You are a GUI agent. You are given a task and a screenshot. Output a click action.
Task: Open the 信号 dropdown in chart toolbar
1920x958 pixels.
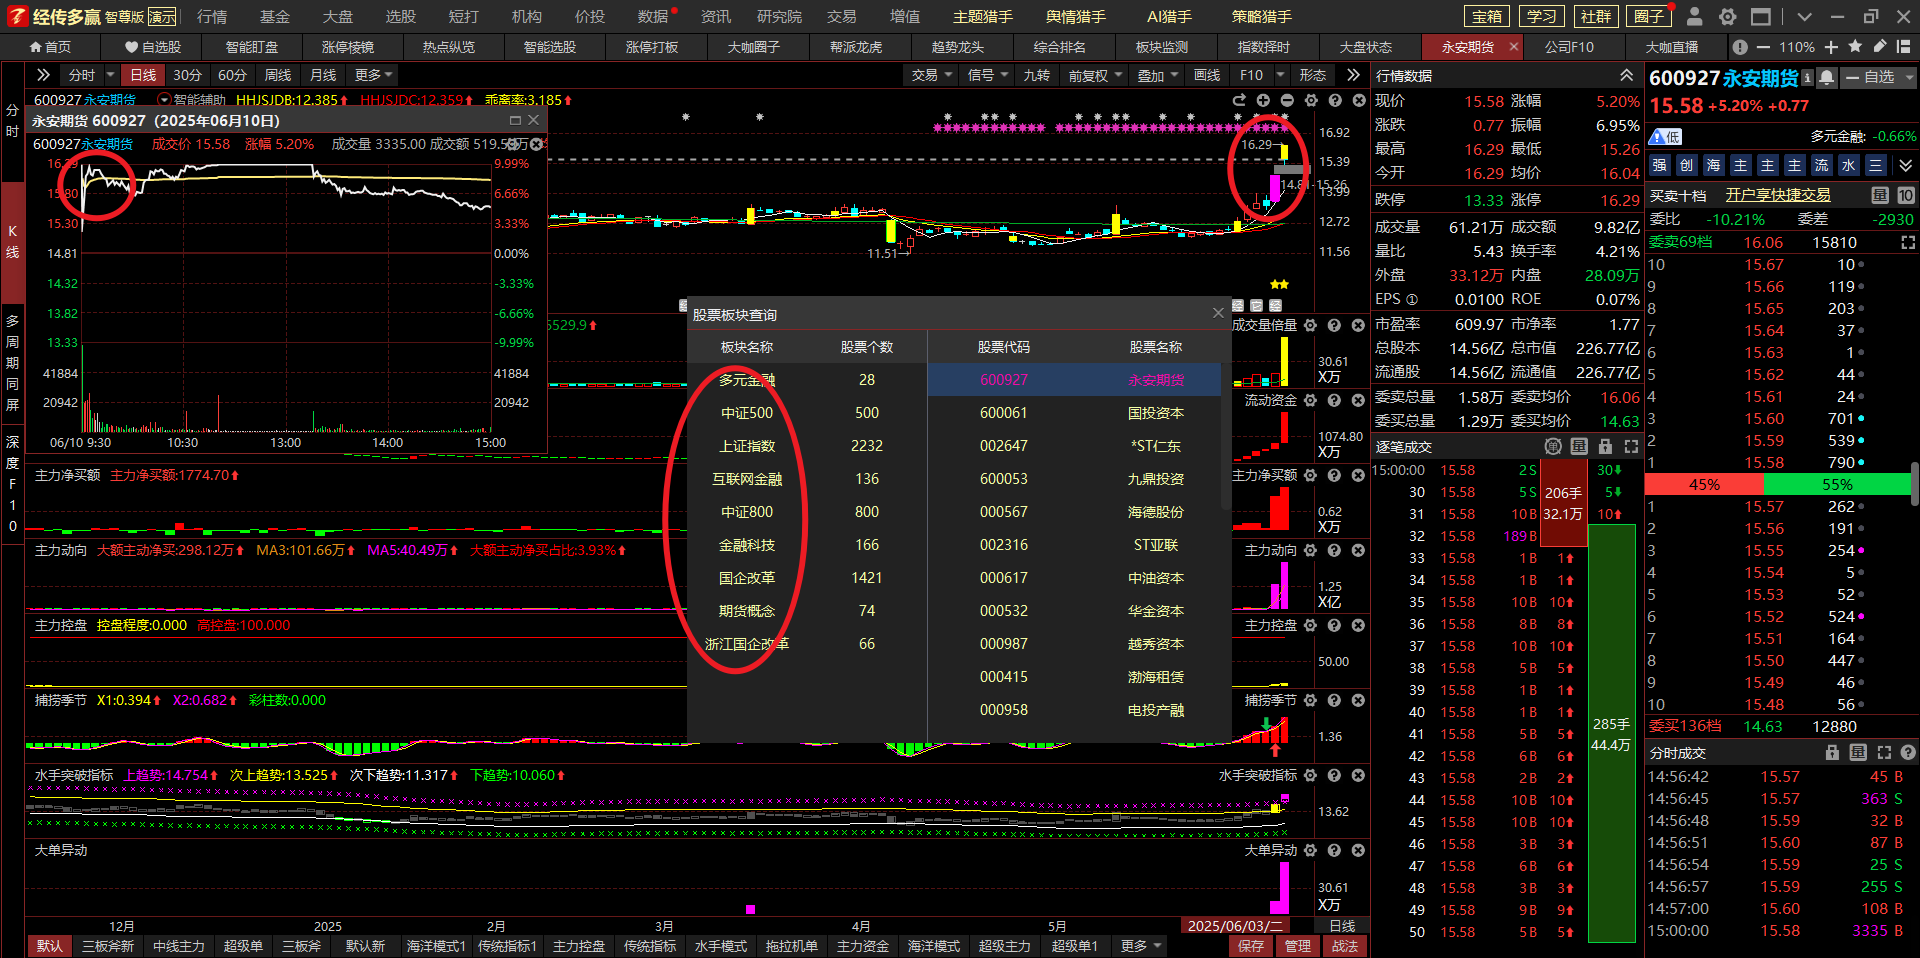click(987, 75)
